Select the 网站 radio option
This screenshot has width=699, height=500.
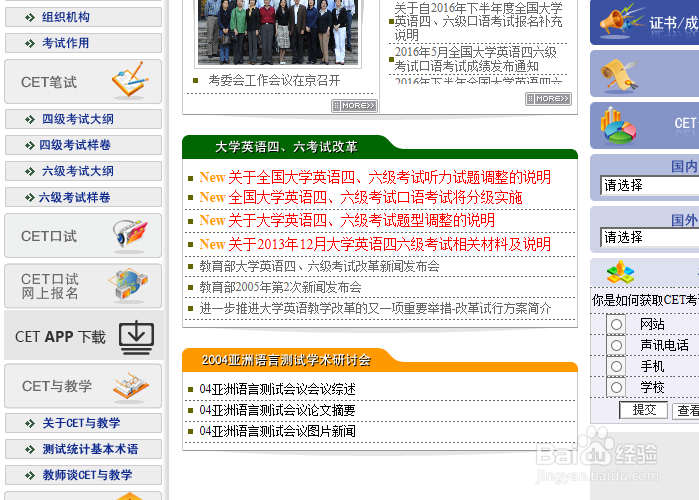[x=617, y=324]
